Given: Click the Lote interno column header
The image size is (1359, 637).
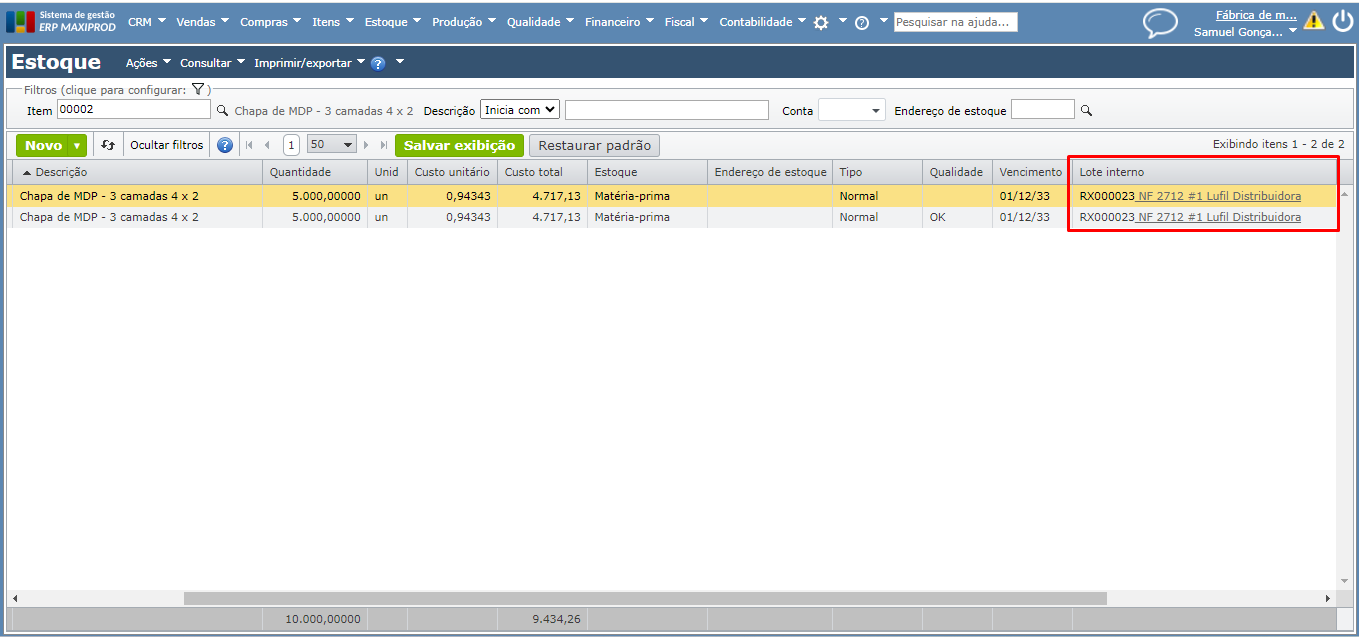Looking at the screenshot, I should click(x=1204, y=172).
